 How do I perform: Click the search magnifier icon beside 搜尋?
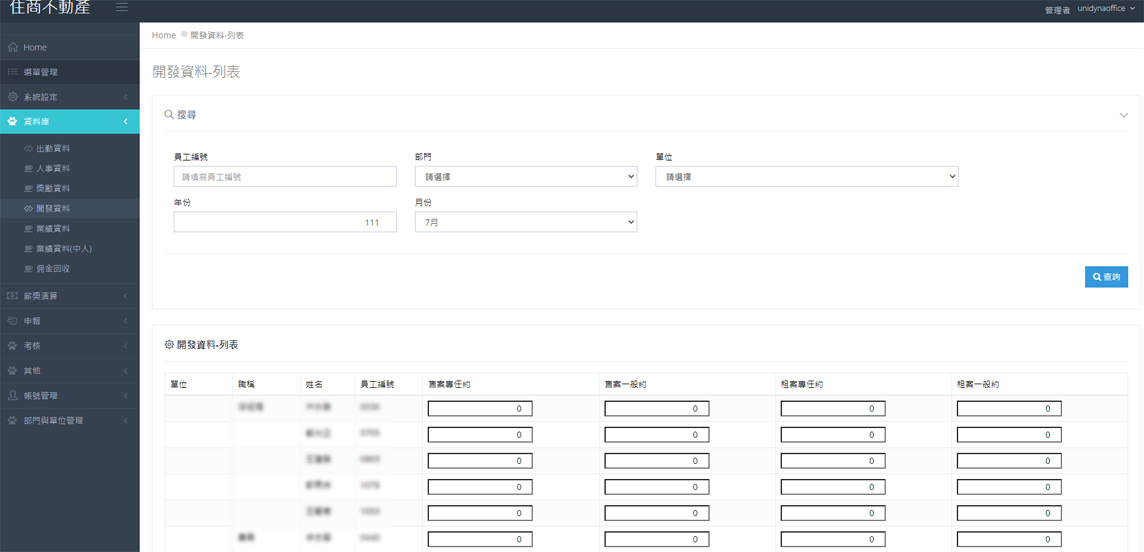(x=169, y=115)
